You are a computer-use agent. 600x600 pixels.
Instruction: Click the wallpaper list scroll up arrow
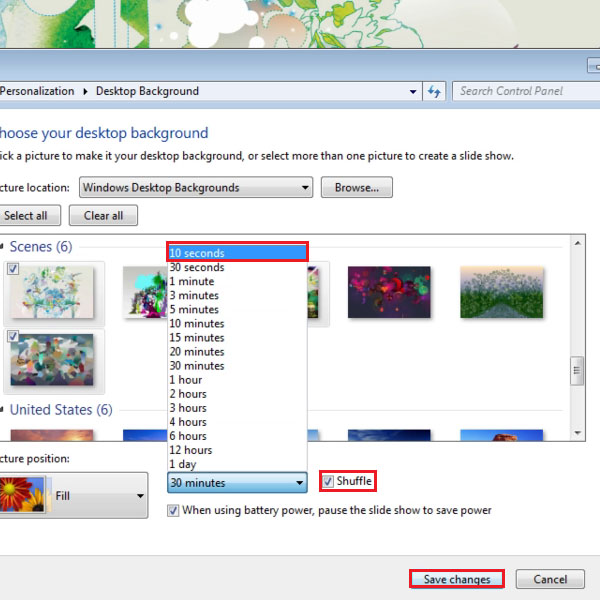pyautogui.click(x=577, y=243)
